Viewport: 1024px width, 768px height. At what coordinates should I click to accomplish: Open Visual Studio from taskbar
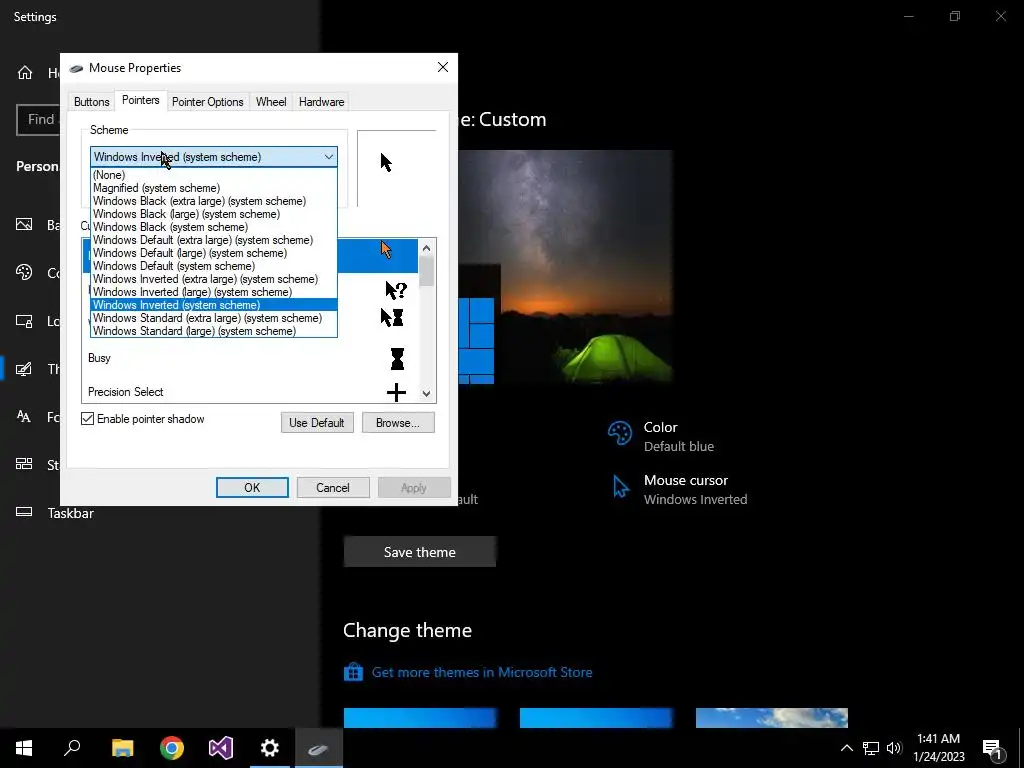click(x=221, y=748)
